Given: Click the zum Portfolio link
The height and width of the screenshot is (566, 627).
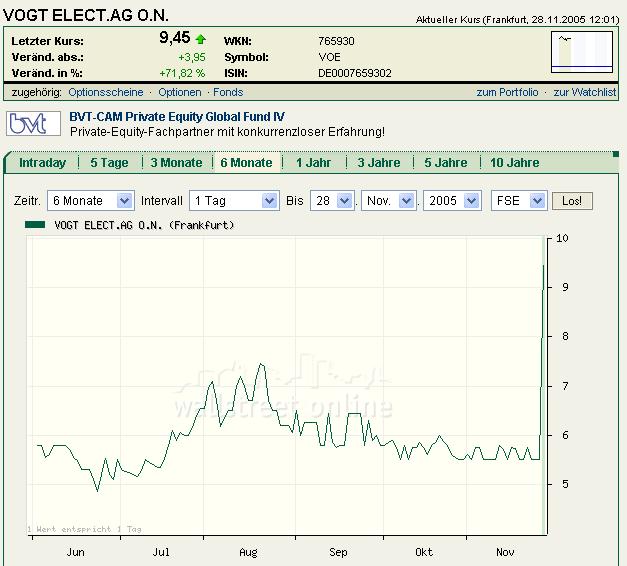Looking at the screenshot, I should [507, 92].
